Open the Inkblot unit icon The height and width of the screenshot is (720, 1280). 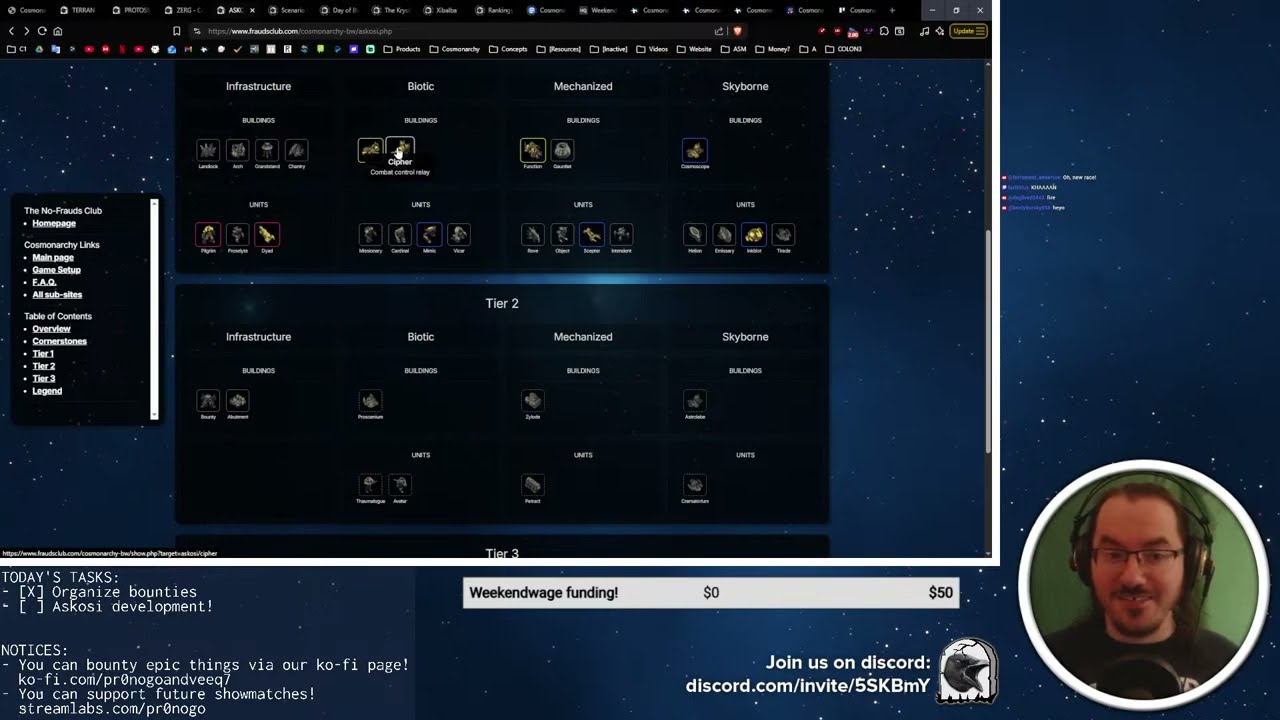tap(754, 234)
